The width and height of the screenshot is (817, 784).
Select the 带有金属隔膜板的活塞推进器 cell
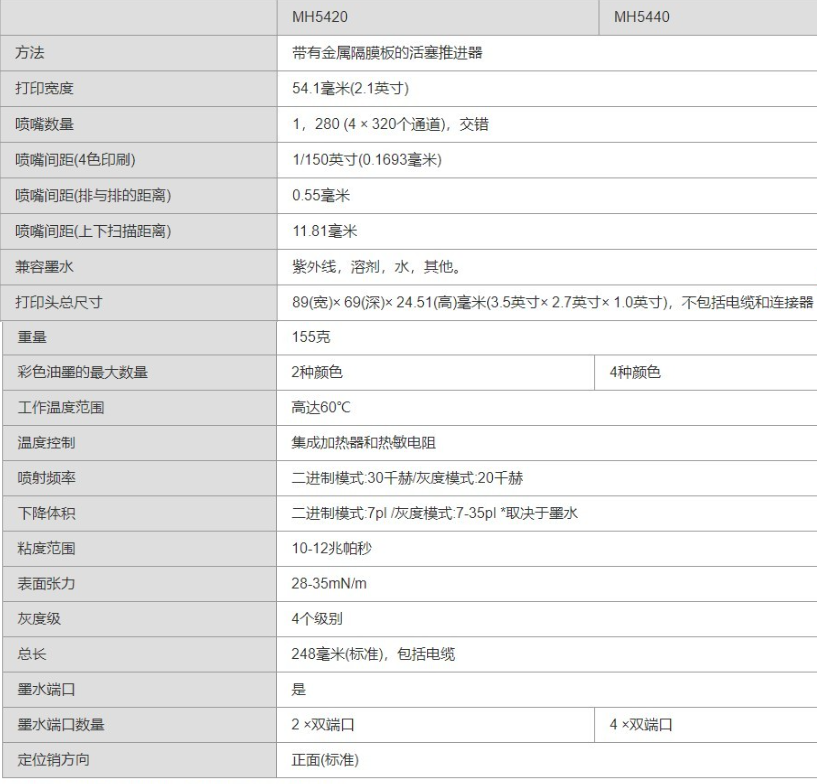387,53
